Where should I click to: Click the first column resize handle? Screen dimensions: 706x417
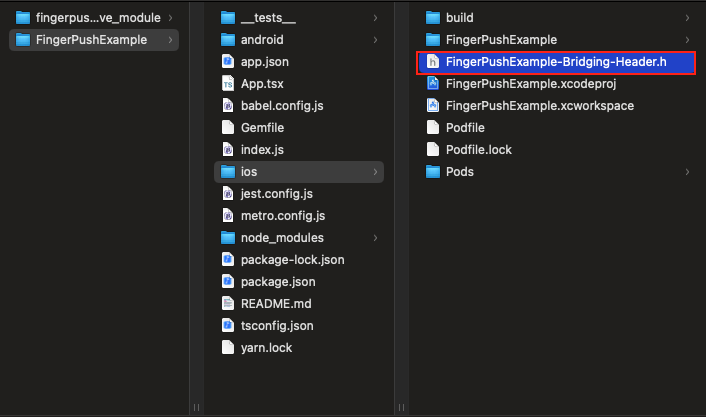click(x=196, y=407)
